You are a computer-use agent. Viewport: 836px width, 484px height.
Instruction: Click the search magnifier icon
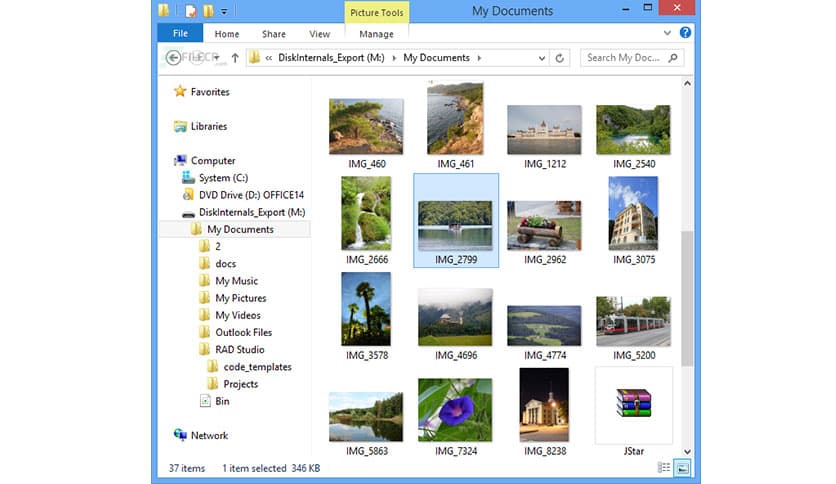[x=673, y=58]
